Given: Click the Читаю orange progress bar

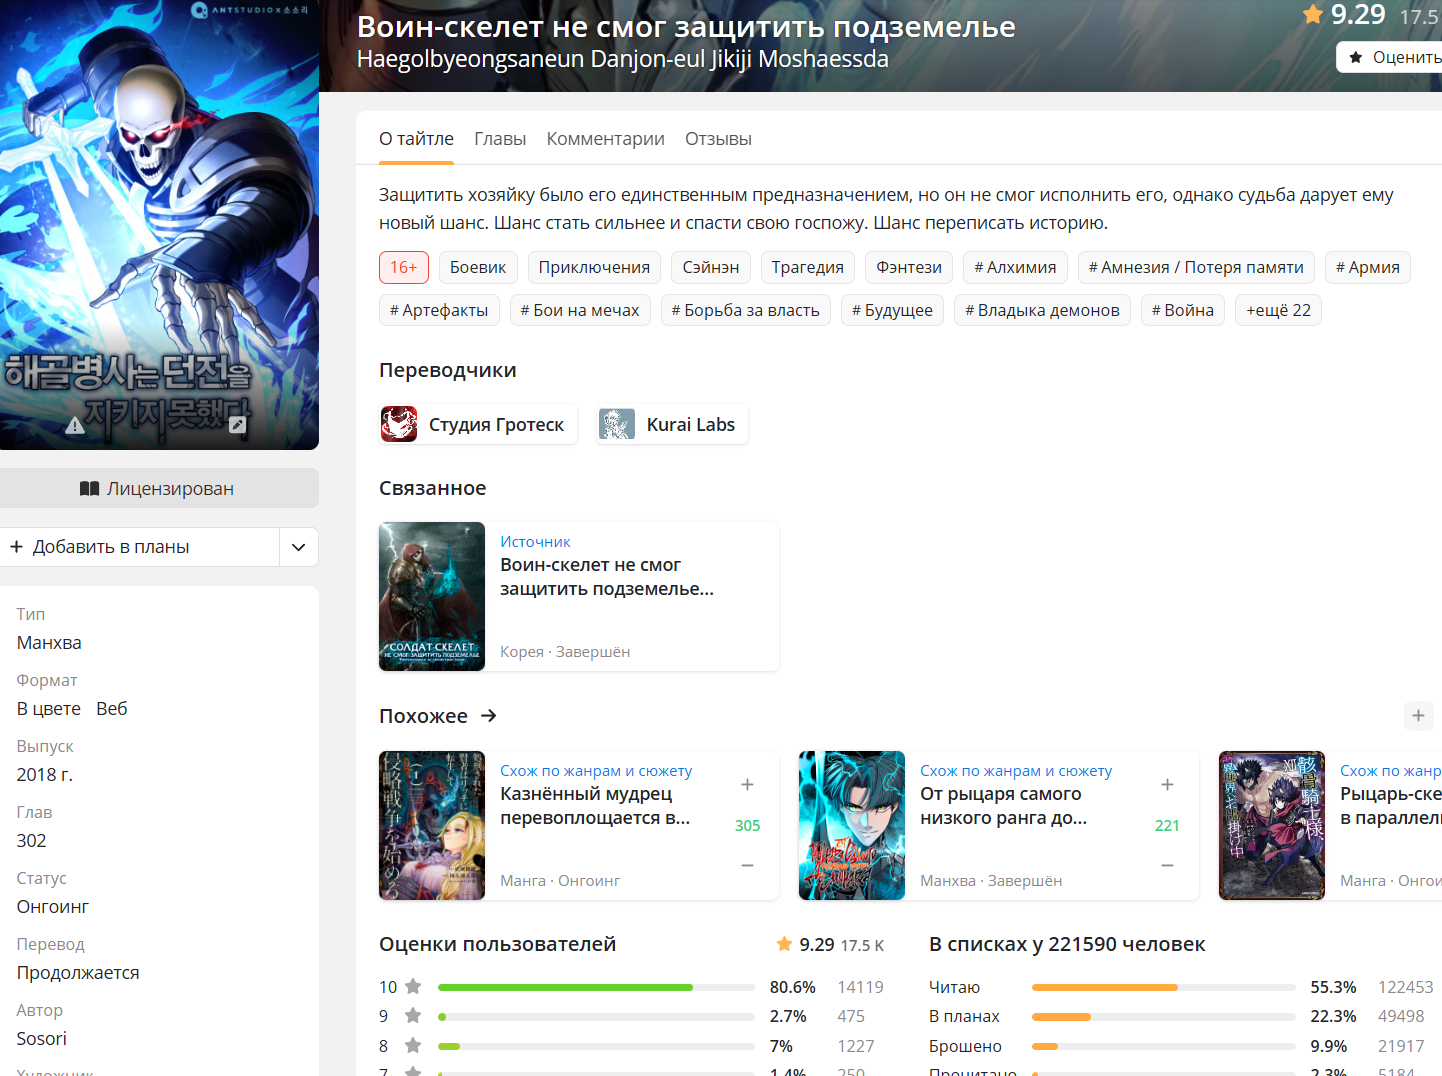Looking at the screenshot, I should (1105, 987).
